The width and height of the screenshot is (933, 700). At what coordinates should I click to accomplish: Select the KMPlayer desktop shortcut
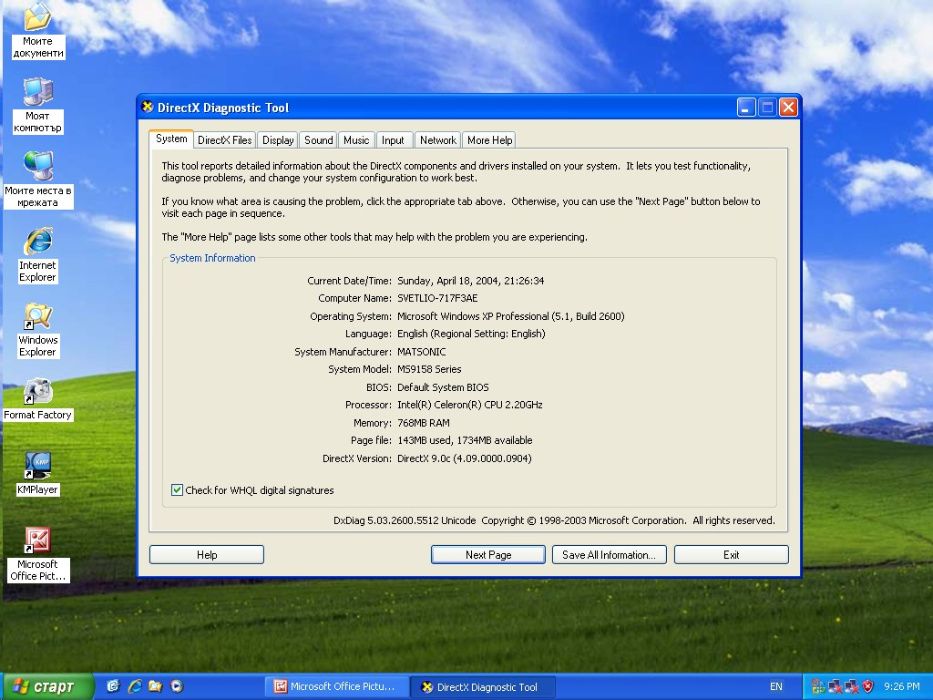(x=37, y=474)
